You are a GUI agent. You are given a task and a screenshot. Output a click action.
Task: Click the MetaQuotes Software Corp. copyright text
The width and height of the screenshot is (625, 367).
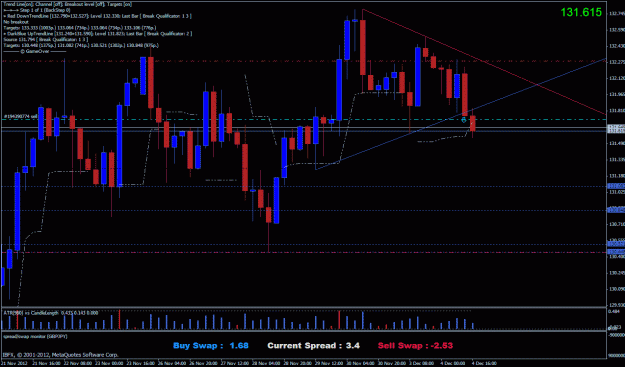tap(61, 354)
